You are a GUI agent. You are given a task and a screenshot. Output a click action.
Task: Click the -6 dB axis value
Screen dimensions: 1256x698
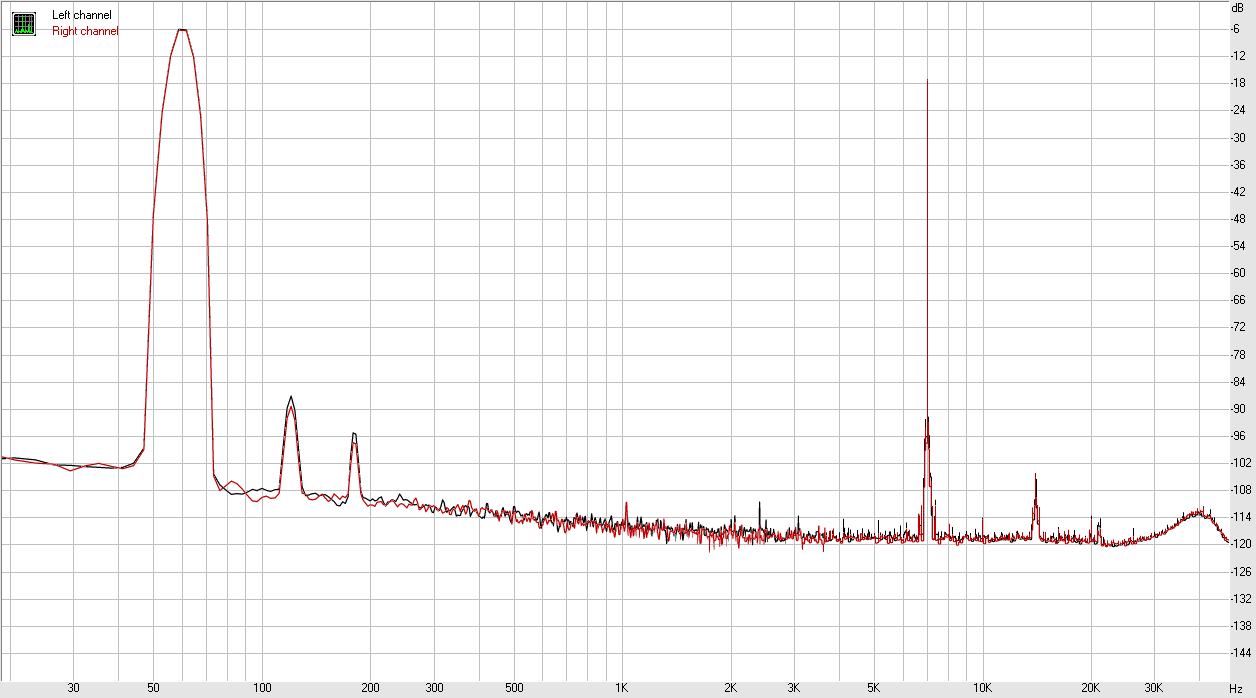point(1237,28)
